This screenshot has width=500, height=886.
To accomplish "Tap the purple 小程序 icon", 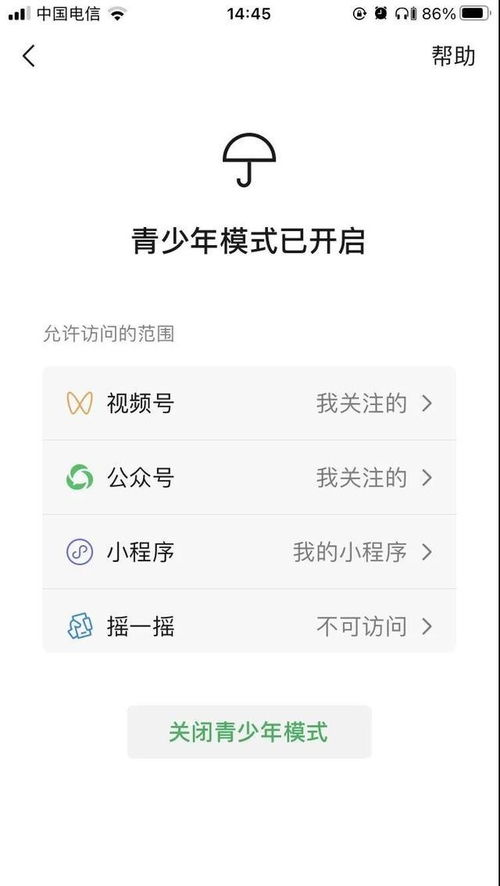I will (79, 552).
